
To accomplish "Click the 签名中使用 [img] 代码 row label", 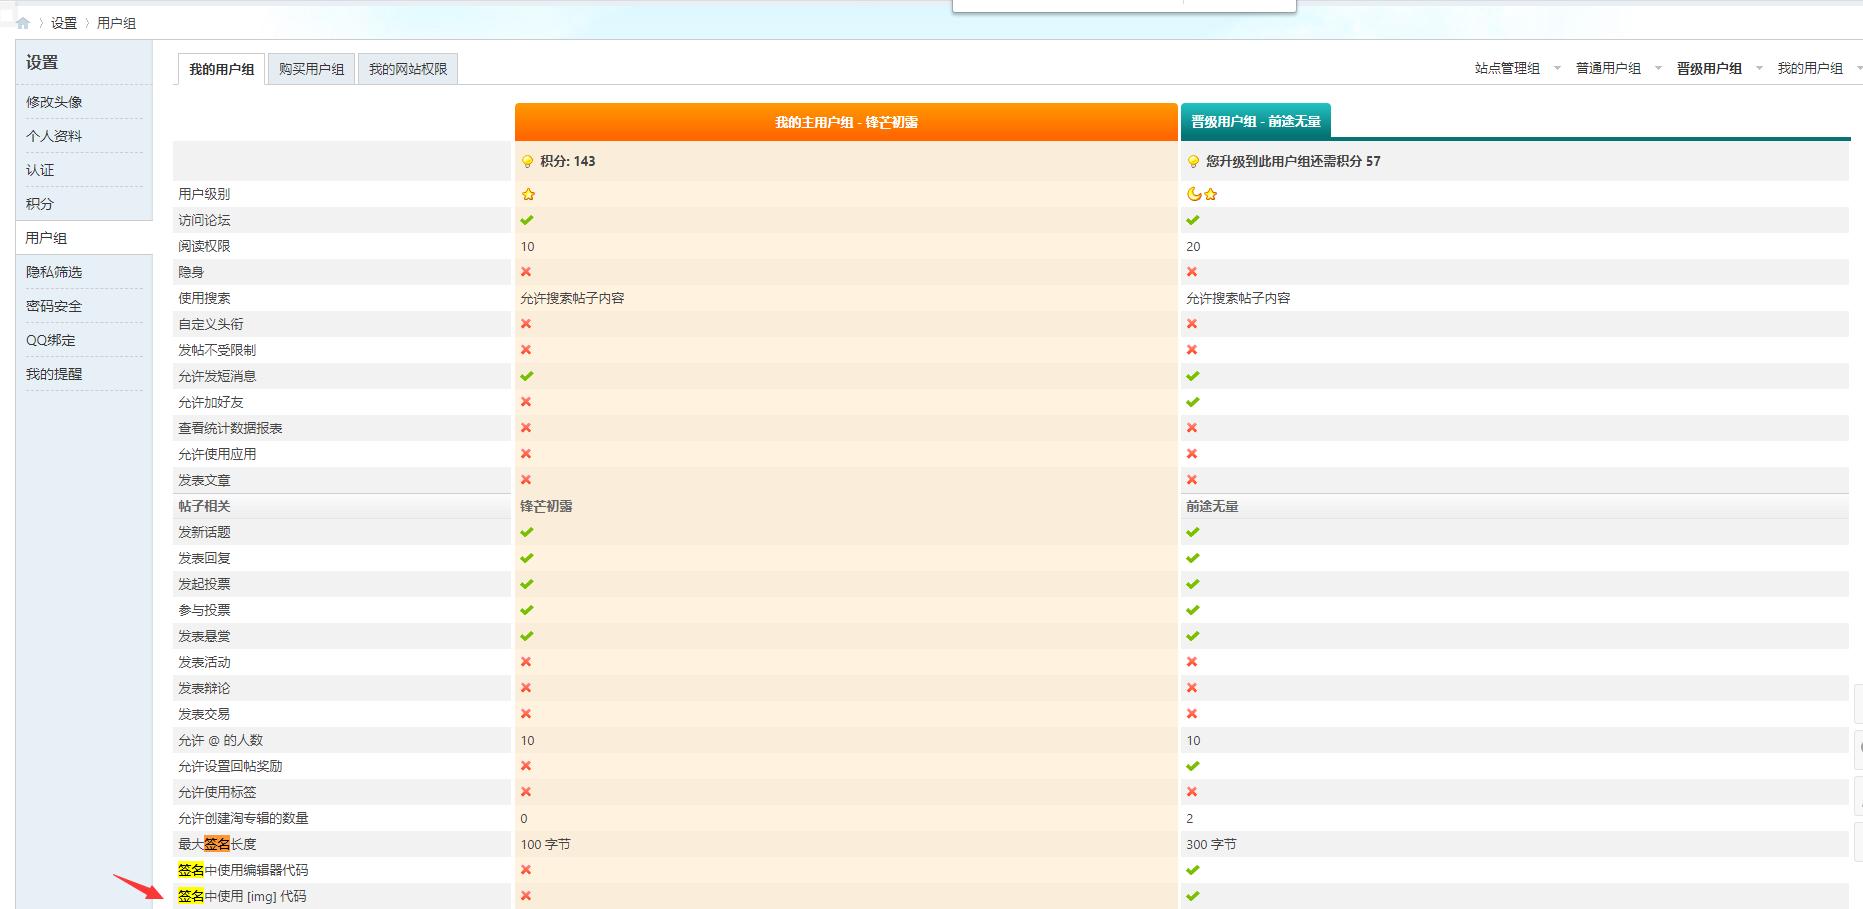I will [242, 896].
